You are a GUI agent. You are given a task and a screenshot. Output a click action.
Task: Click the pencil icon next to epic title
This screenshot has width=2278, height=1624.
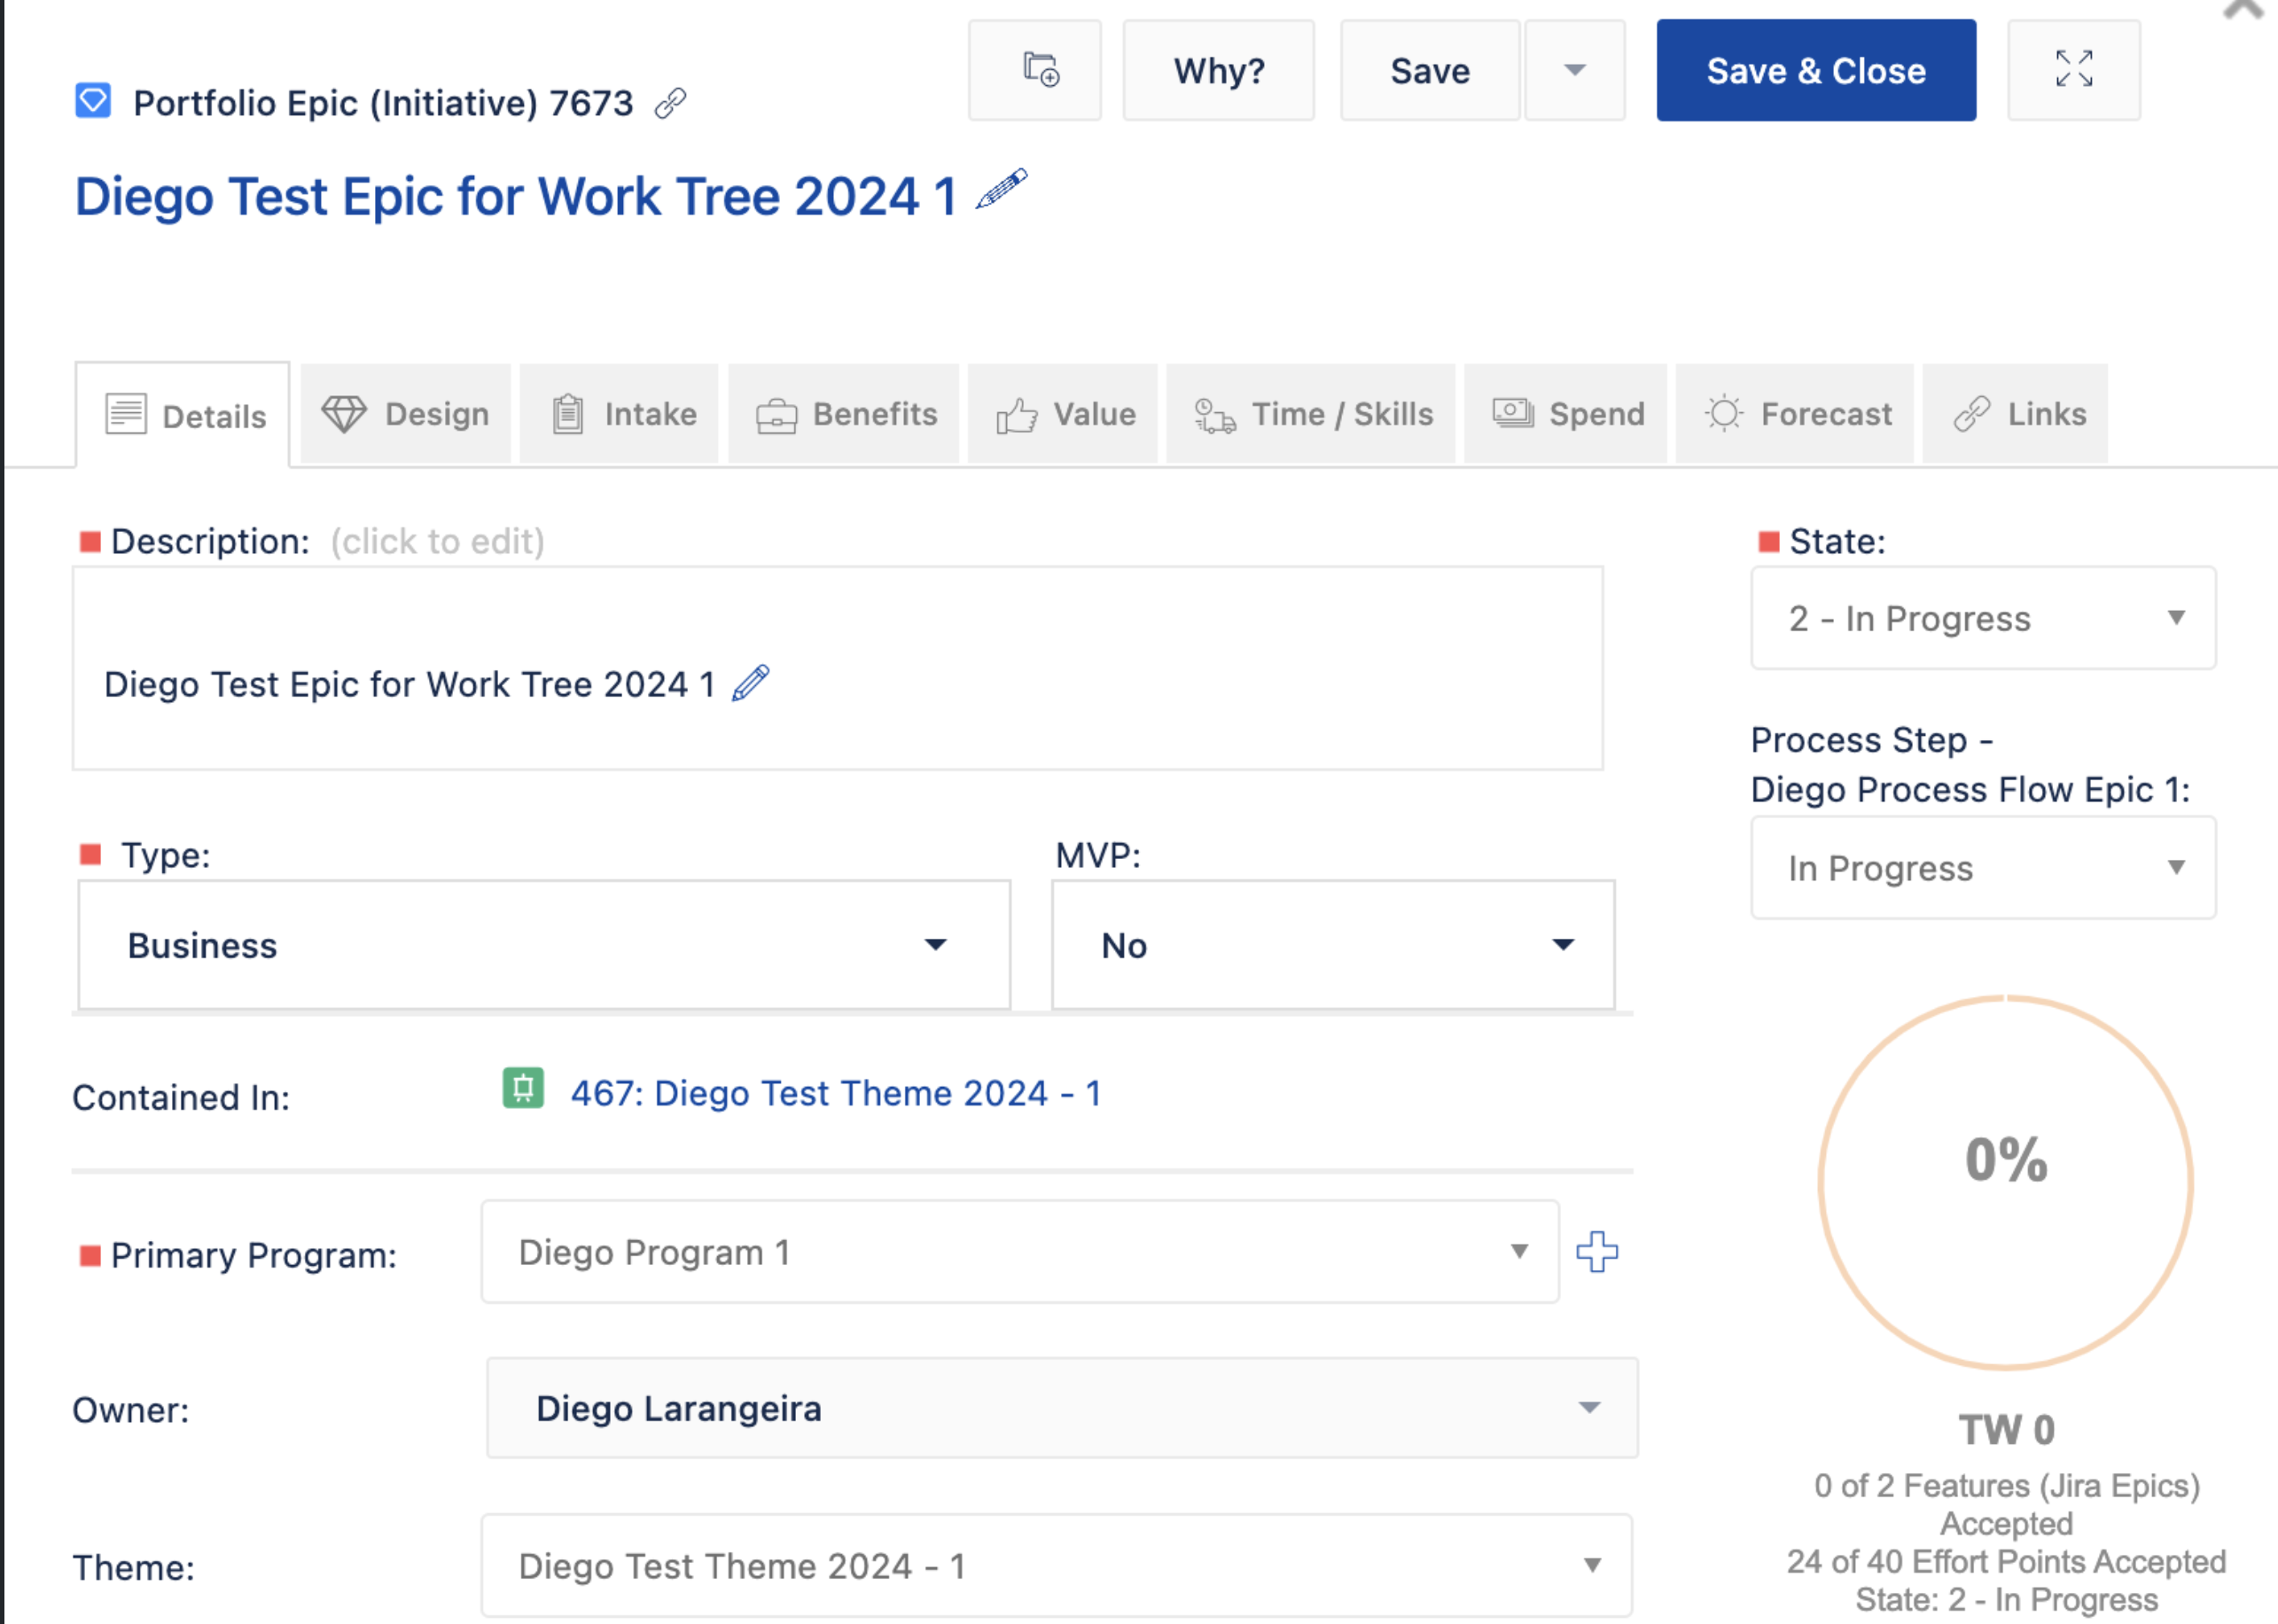pyautogui.click(x=1001, y=189)
